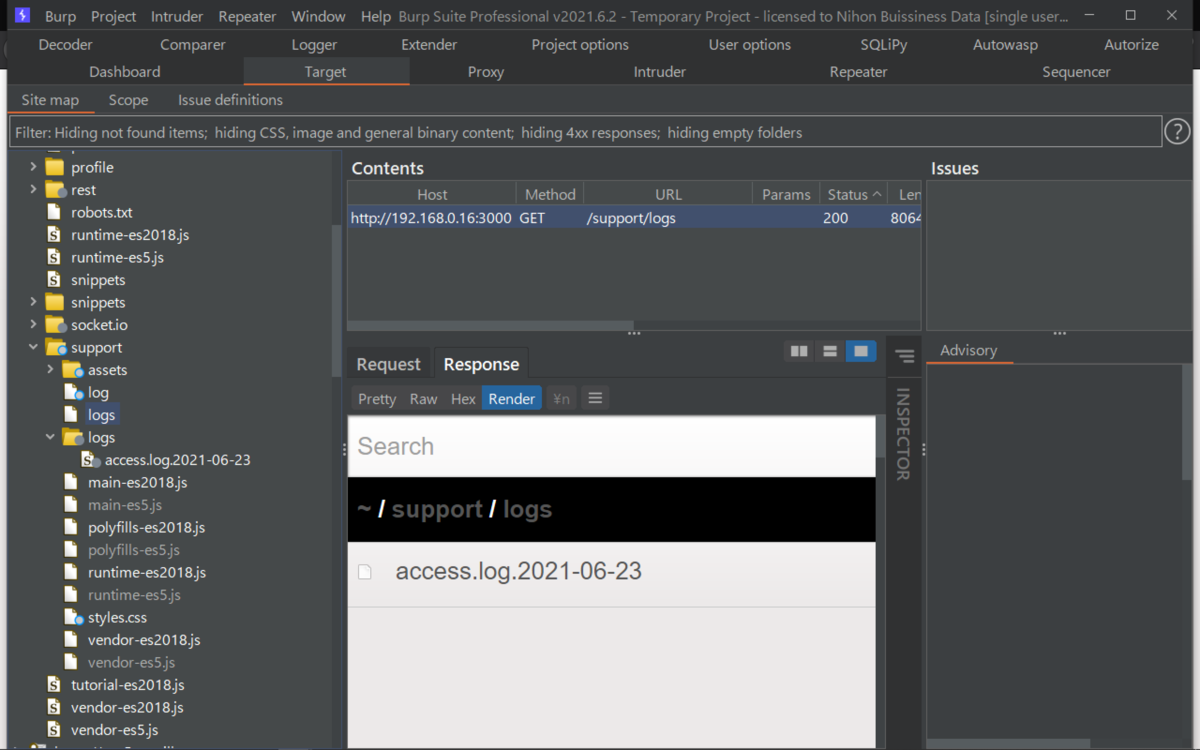Open the SQLiPy extension tab

click(x=884, y=45)
